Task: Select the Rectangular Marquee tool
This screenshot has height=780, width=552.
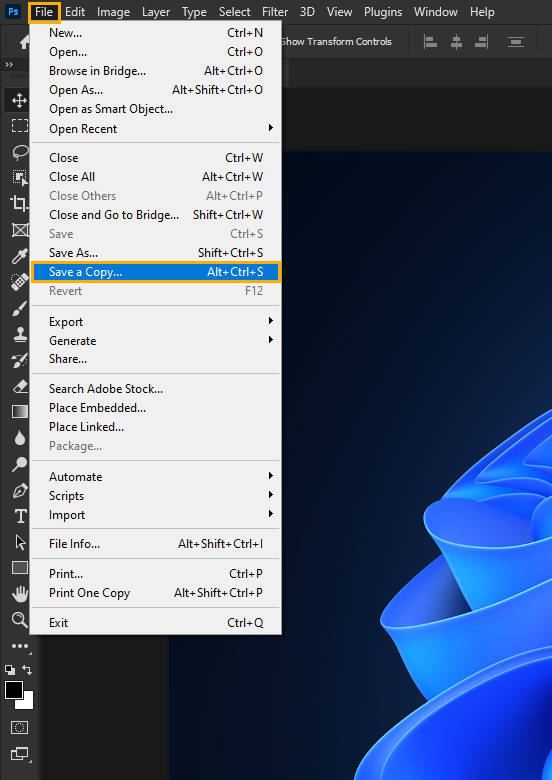Action: (x=19, y=125)
